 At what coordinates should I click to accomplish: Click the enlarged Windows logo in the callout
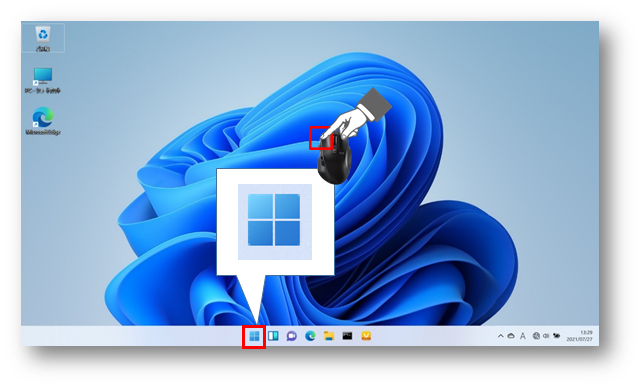274,220
